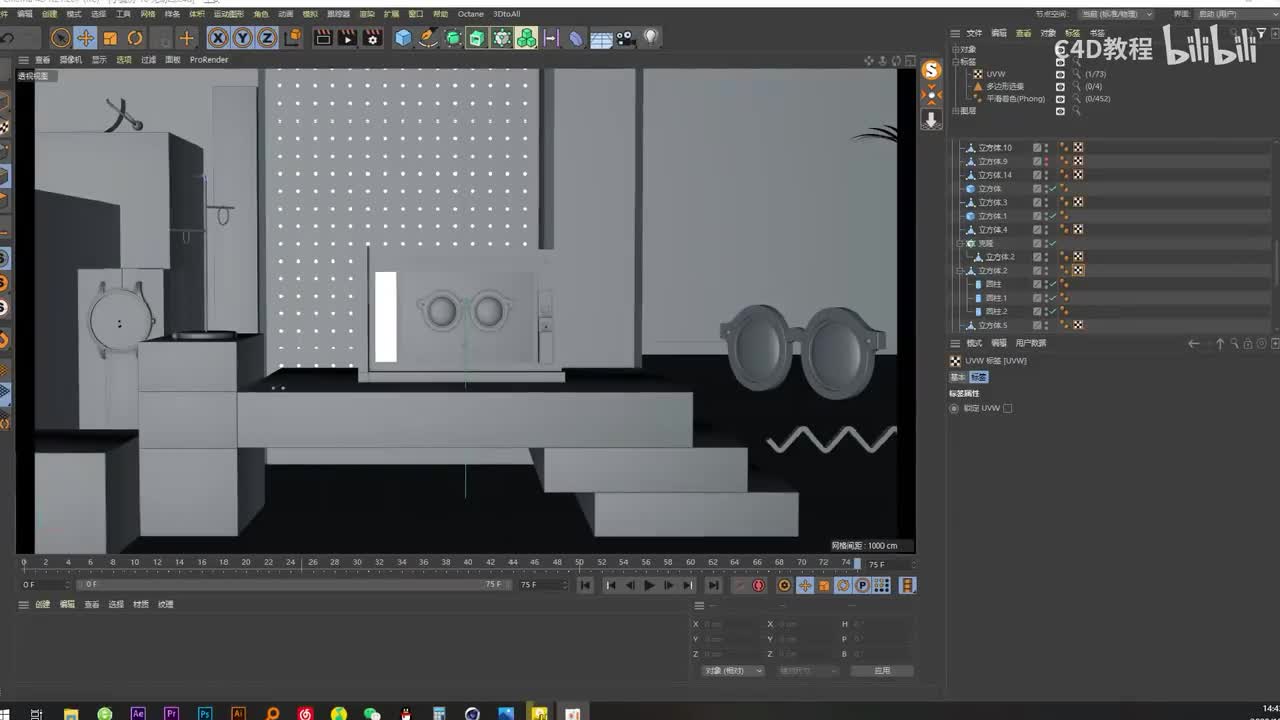Select the Rotate tool icon
The width and height of the screenshot is (1280, 720).
point(135,38)
